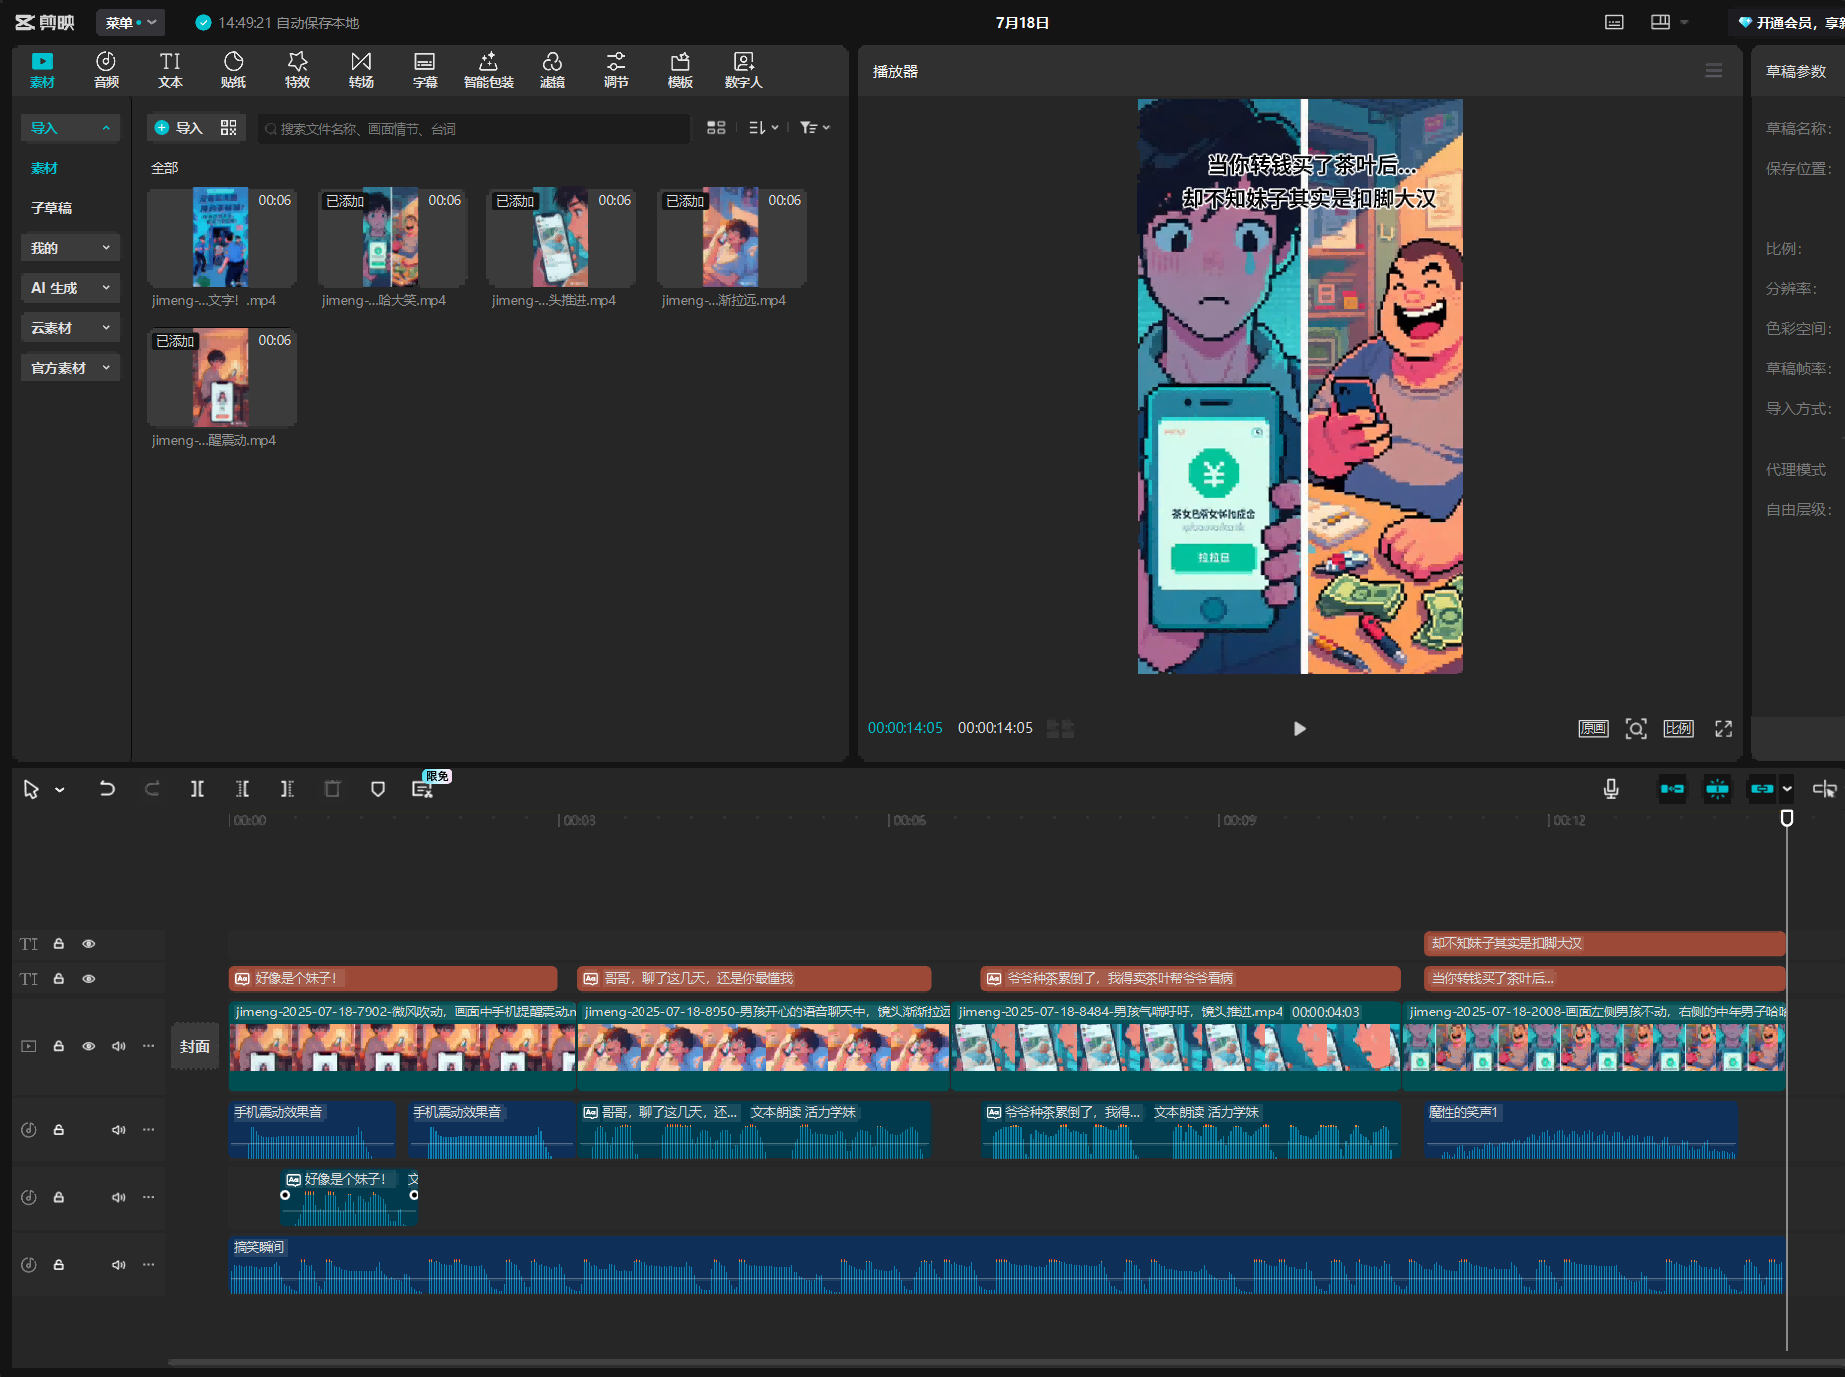The image size is (1845, 1377).
Task: Trim left of playhead tool
Action: point(242,789)
